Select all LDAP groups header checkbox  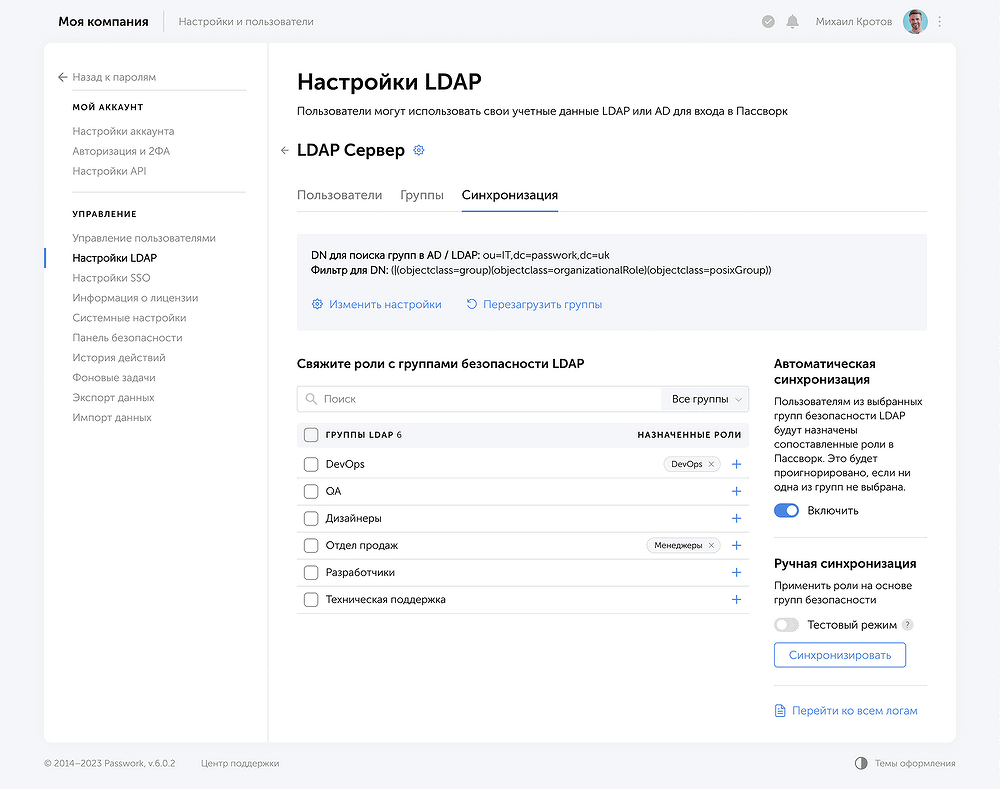[311, 435]
